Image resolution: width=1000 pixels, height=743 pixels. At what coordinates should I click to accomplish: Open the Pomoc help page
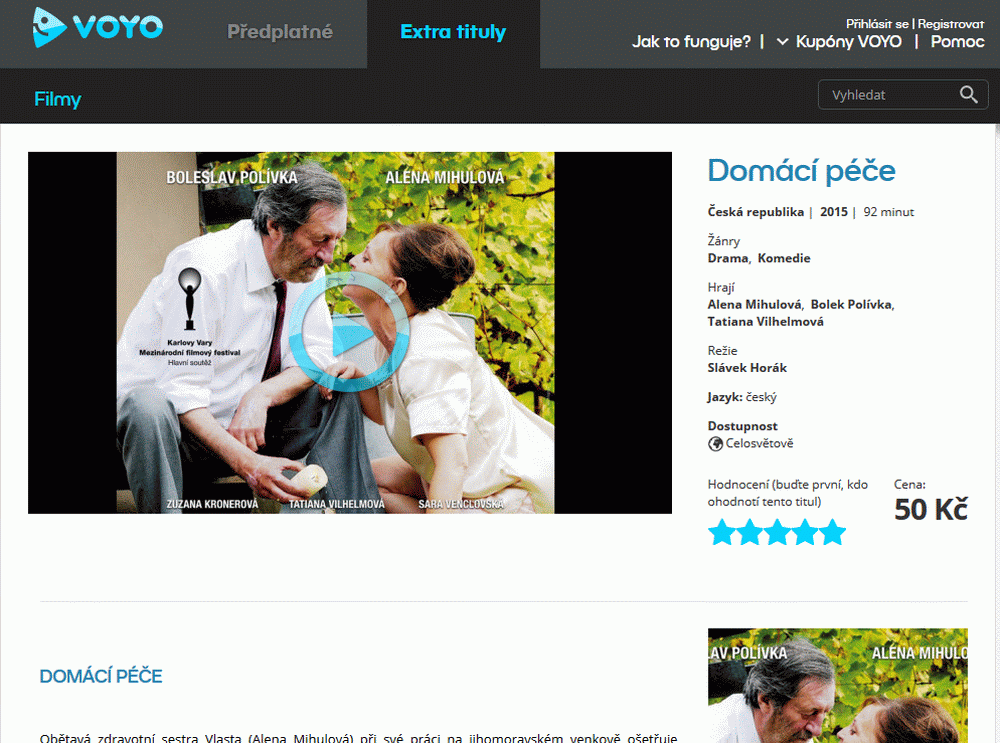[957, 42]
